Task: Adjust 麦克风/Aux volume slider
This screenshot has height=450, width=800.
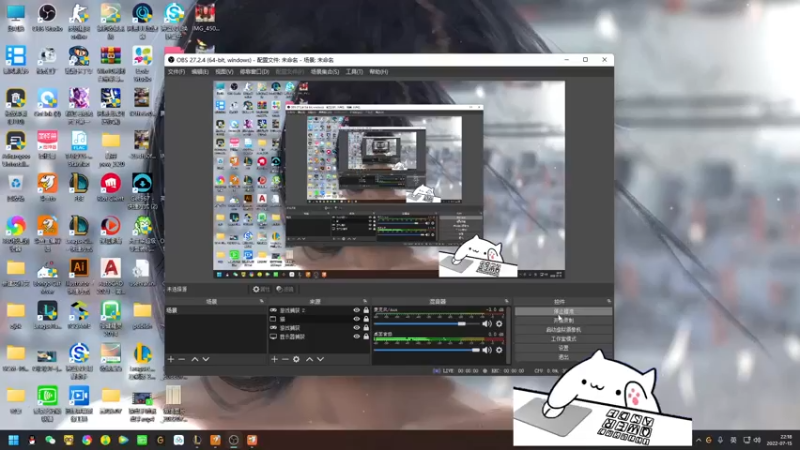Action: tap(427, 323)
